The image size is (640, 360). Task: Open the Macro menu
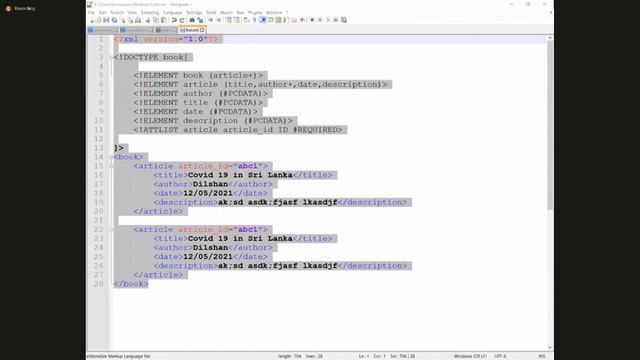[x=227, y=13]
